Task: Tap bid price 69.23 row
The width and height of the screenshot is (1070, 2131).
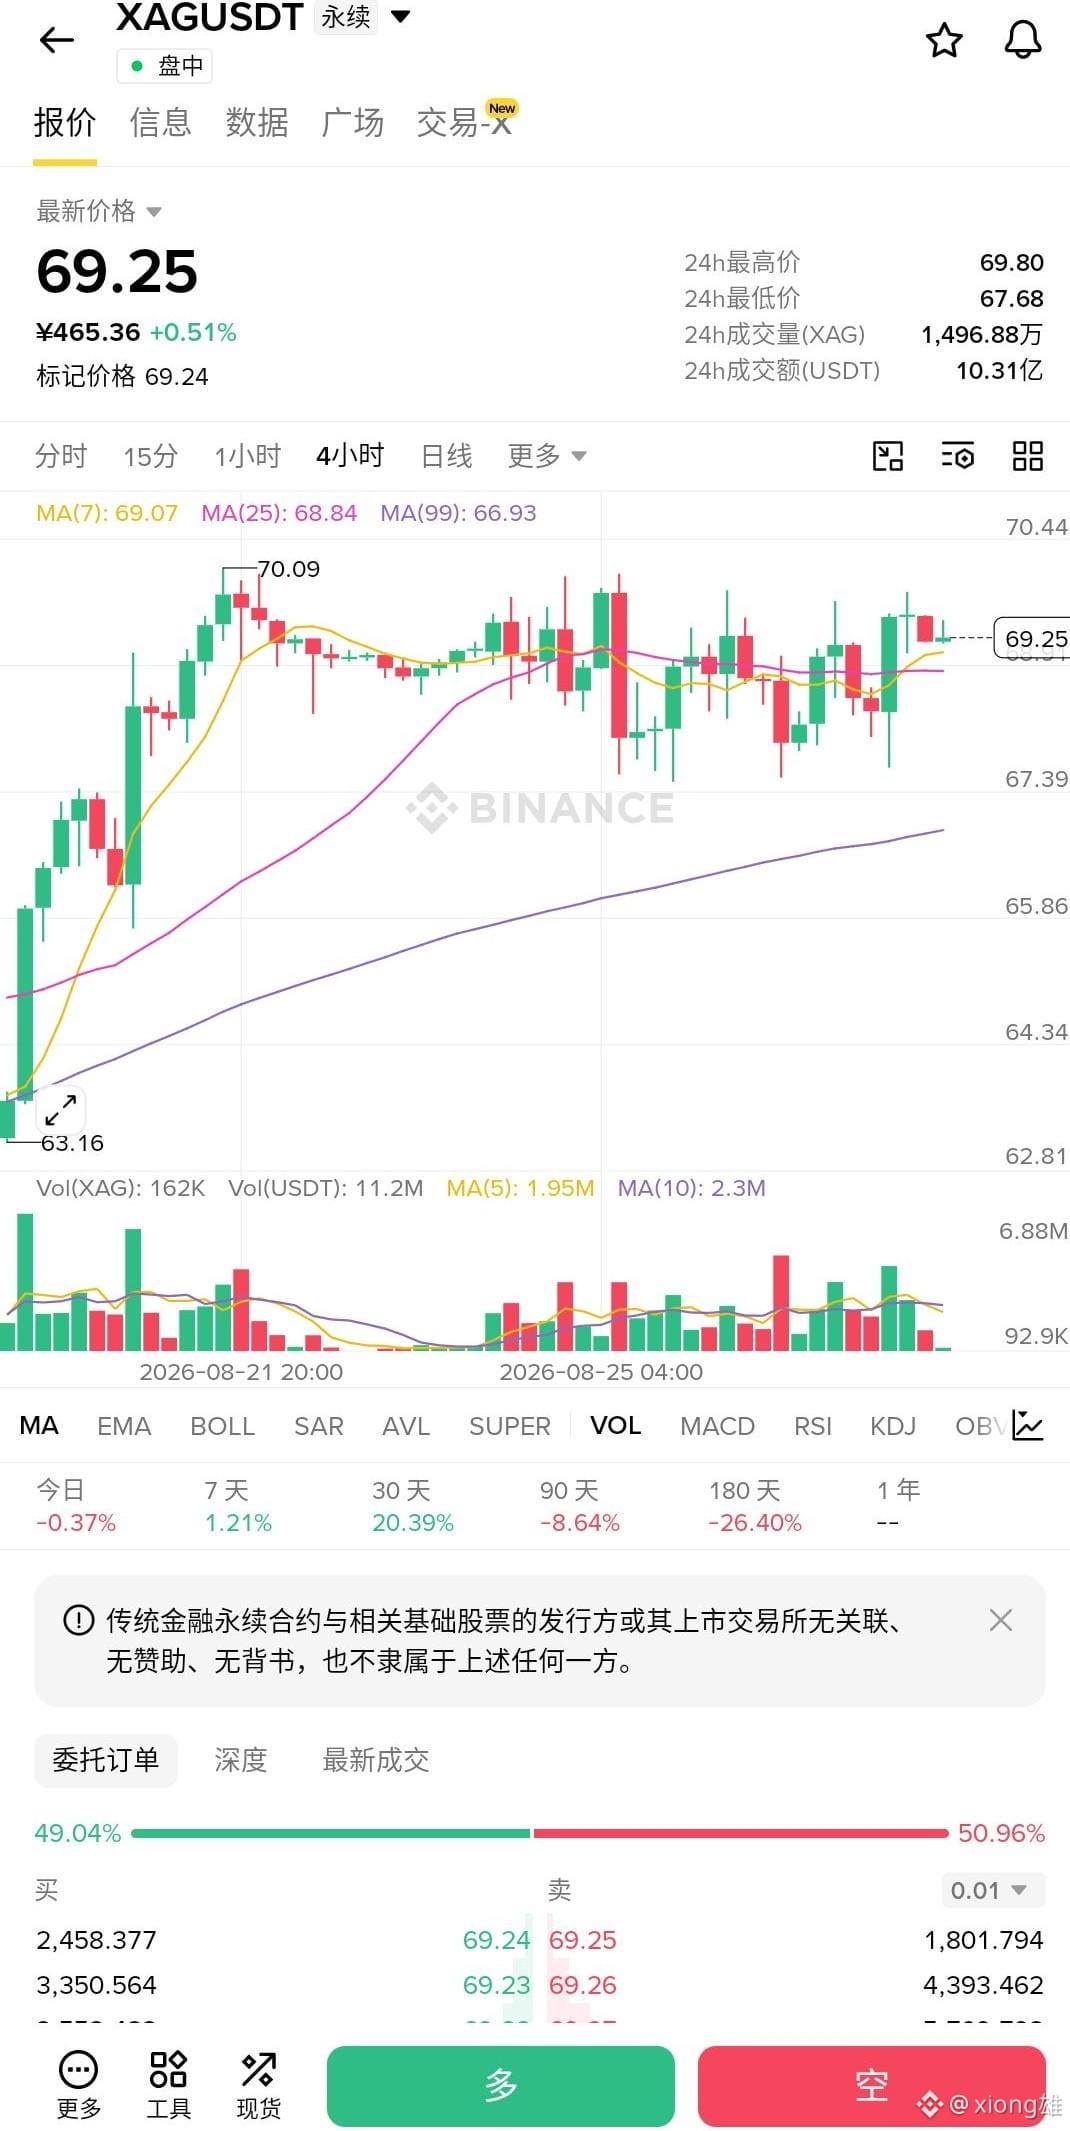Action: coord(496,1985)
